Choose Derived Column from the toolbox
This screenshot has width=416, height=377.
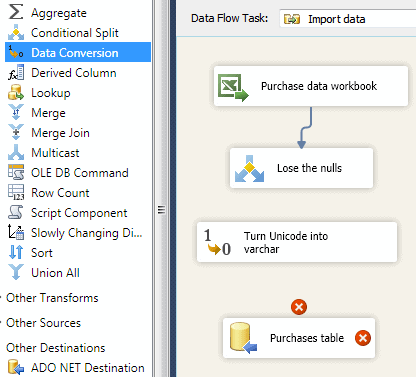[74, 73]
